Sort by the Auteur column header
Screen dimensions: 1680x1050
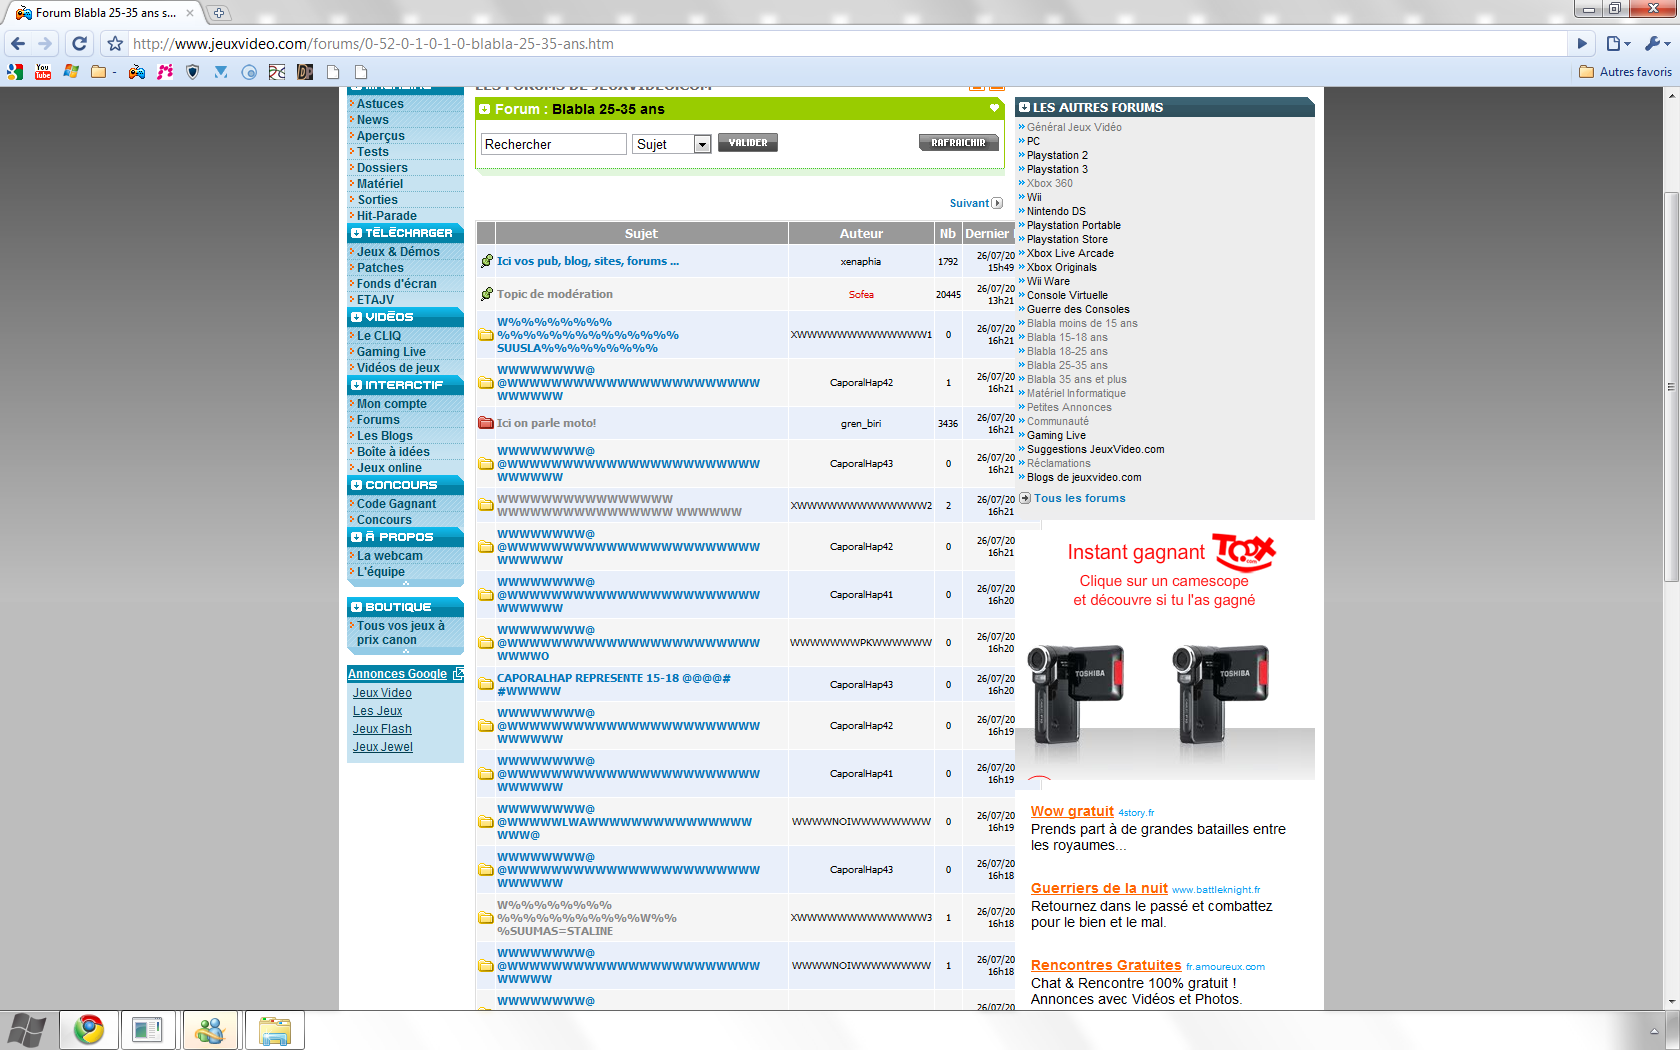(x=861, y=233)
